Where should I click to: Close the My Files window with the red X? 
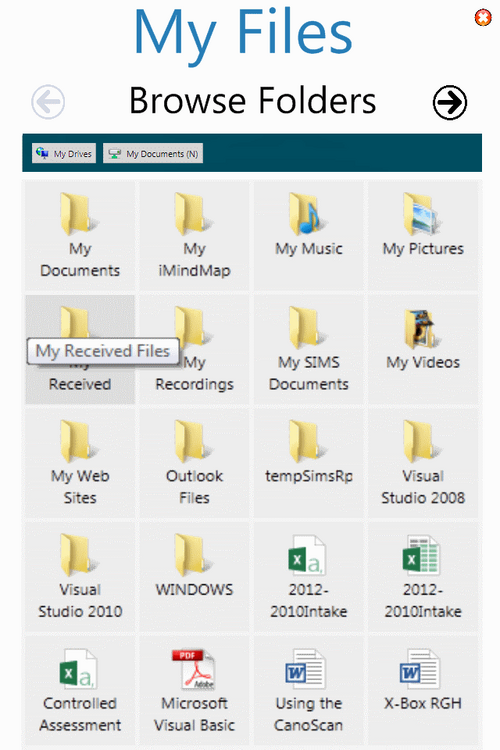[x=483, y=18]
